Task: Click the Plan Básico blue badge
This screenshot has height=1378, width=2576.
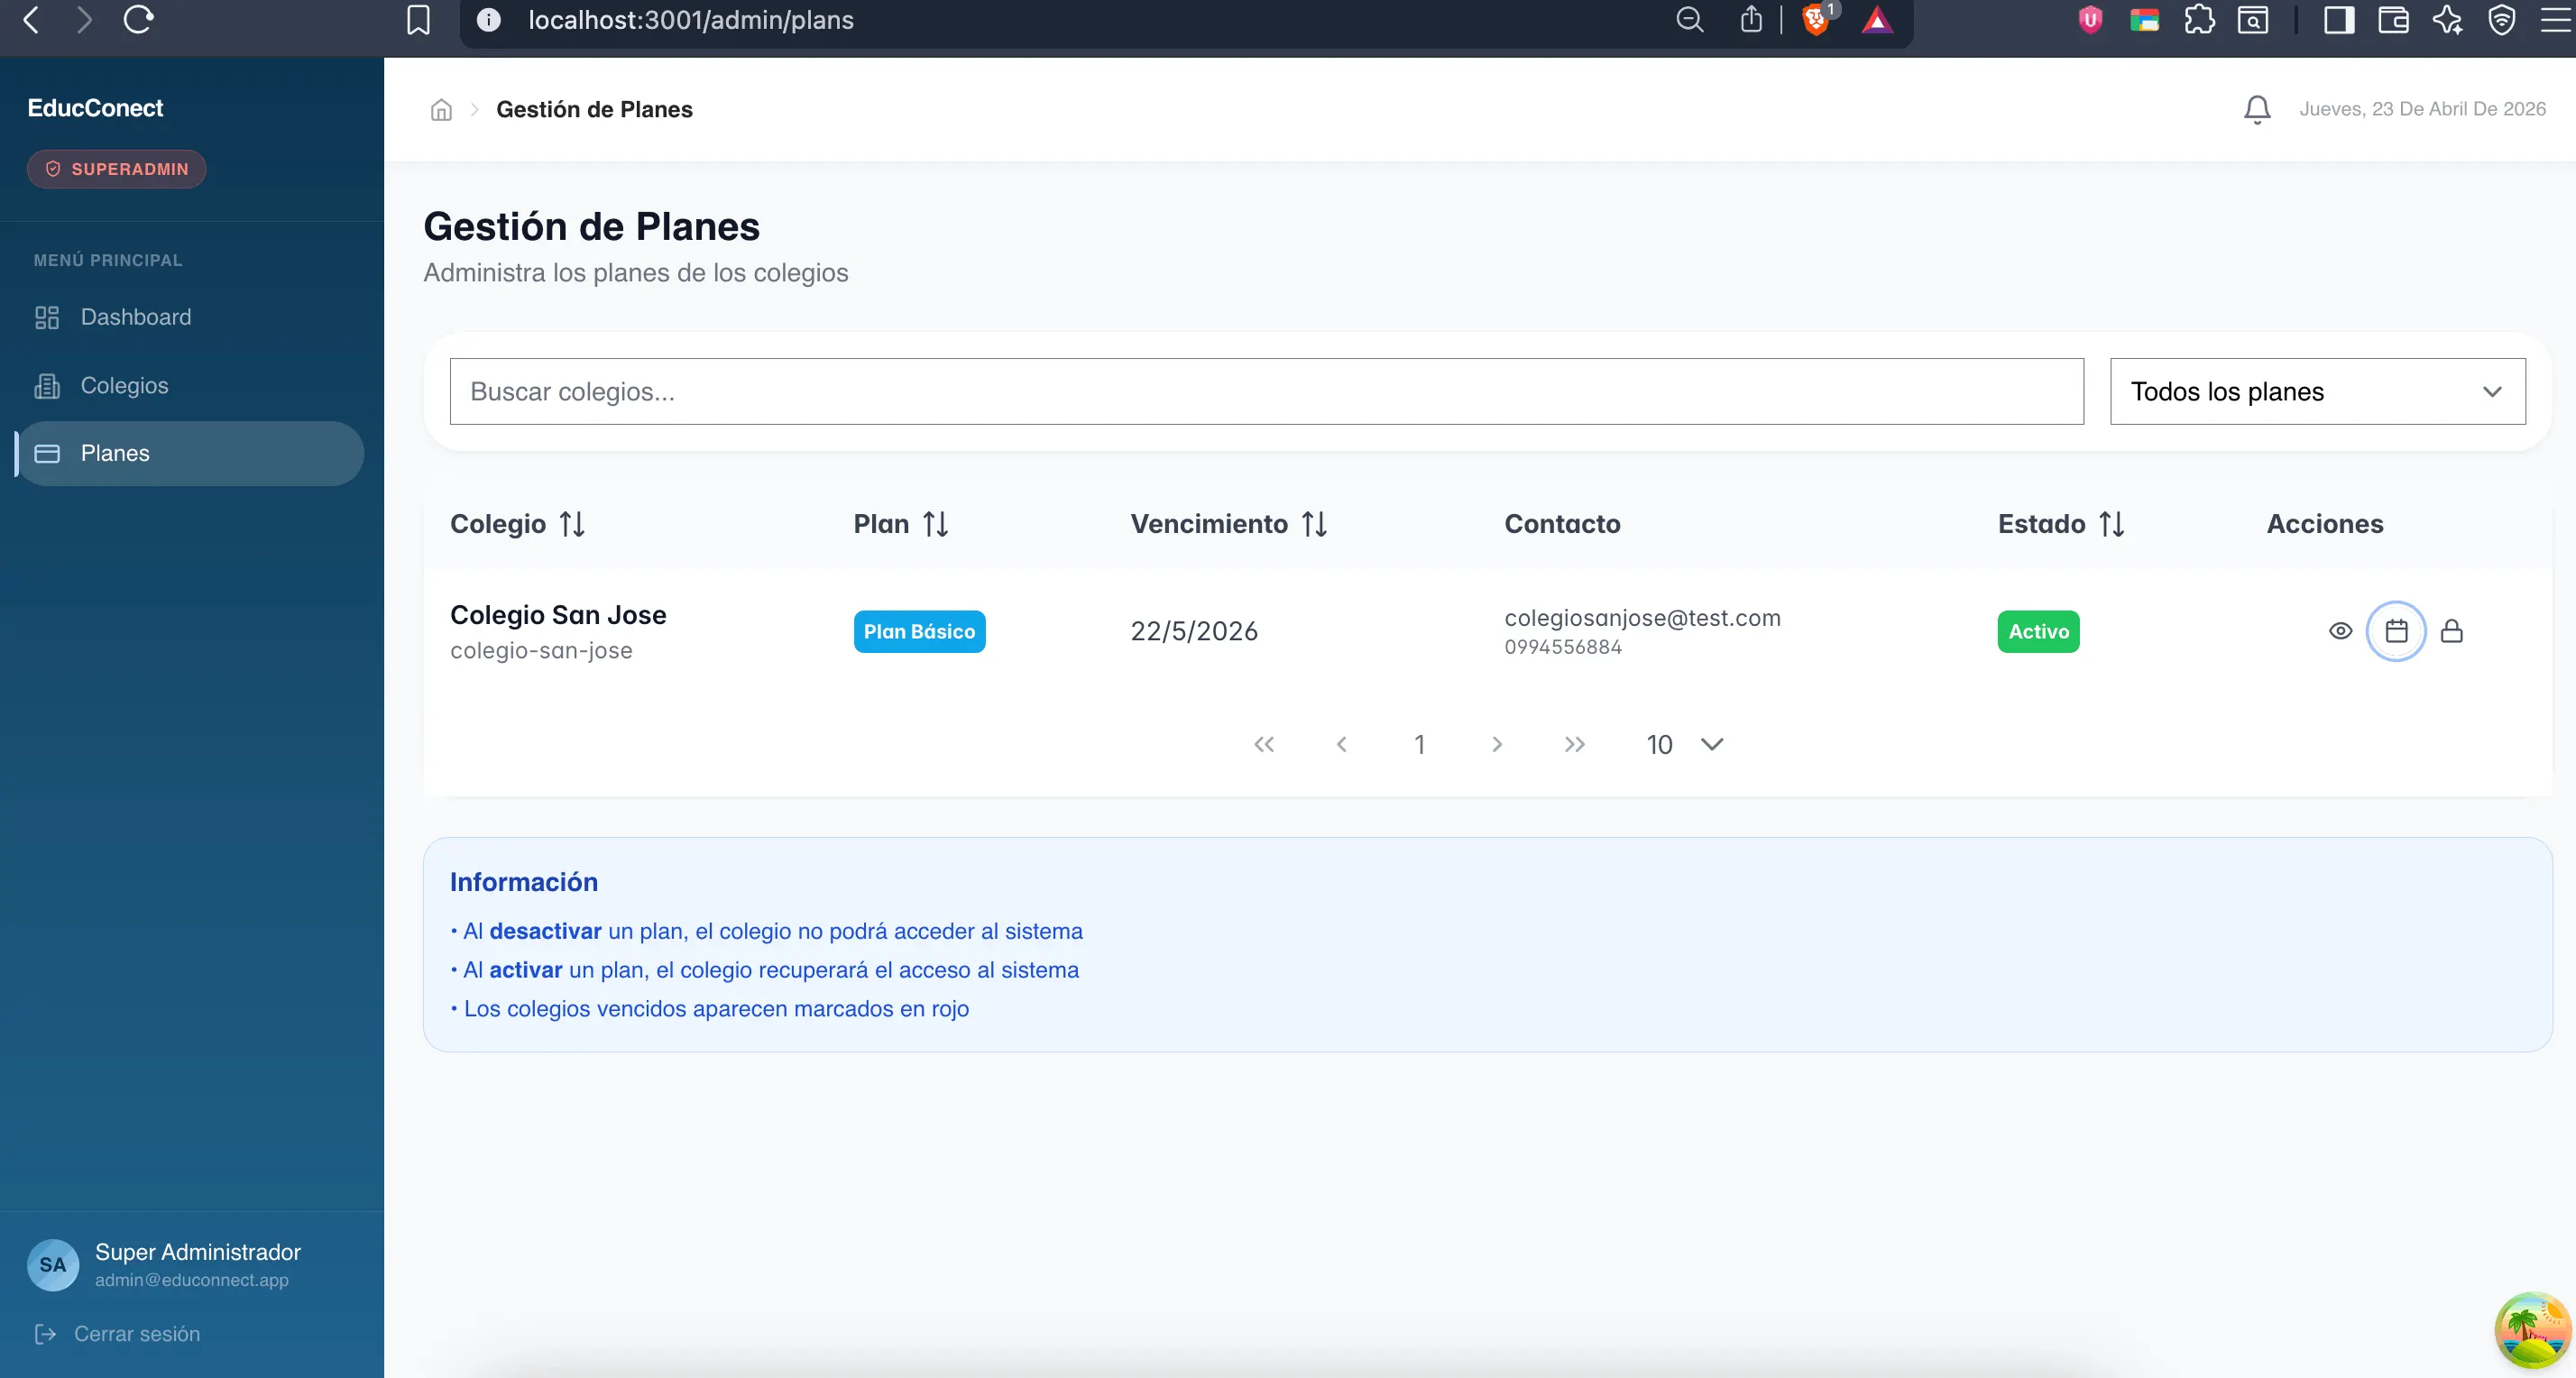Action: pyautogui.click(x=919, y=632)
